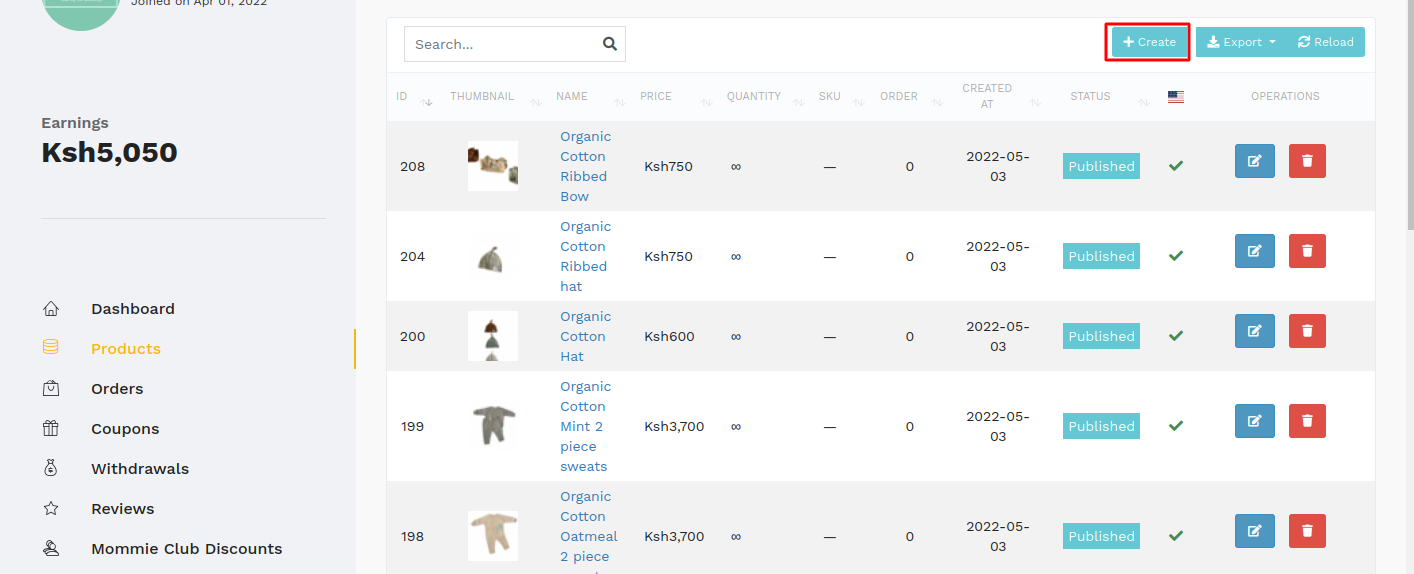Click the Ksh600 price cell
Viewport: 1414px width, 574px height.
click(669, 336)
